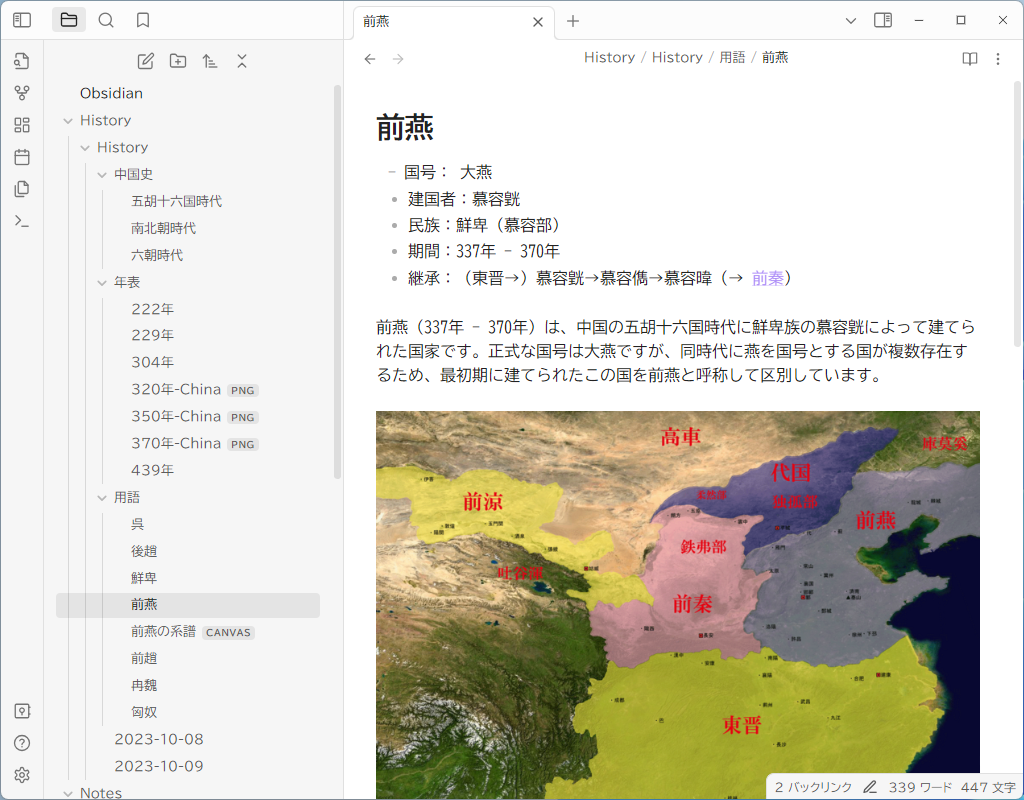Screen dimensions: 1024x800
Task: Collapse the nested History subfolder
Action: [x=85, y=148]
